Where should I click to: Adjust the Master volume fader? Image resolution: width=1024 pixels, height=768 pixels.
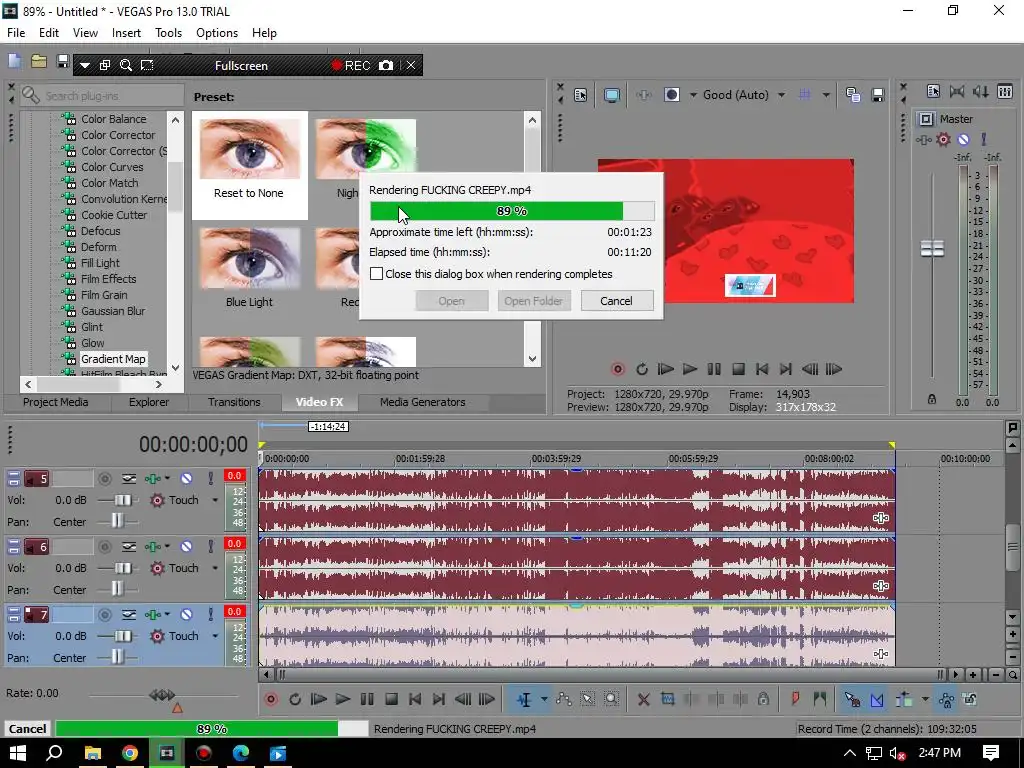click(932, 249)
